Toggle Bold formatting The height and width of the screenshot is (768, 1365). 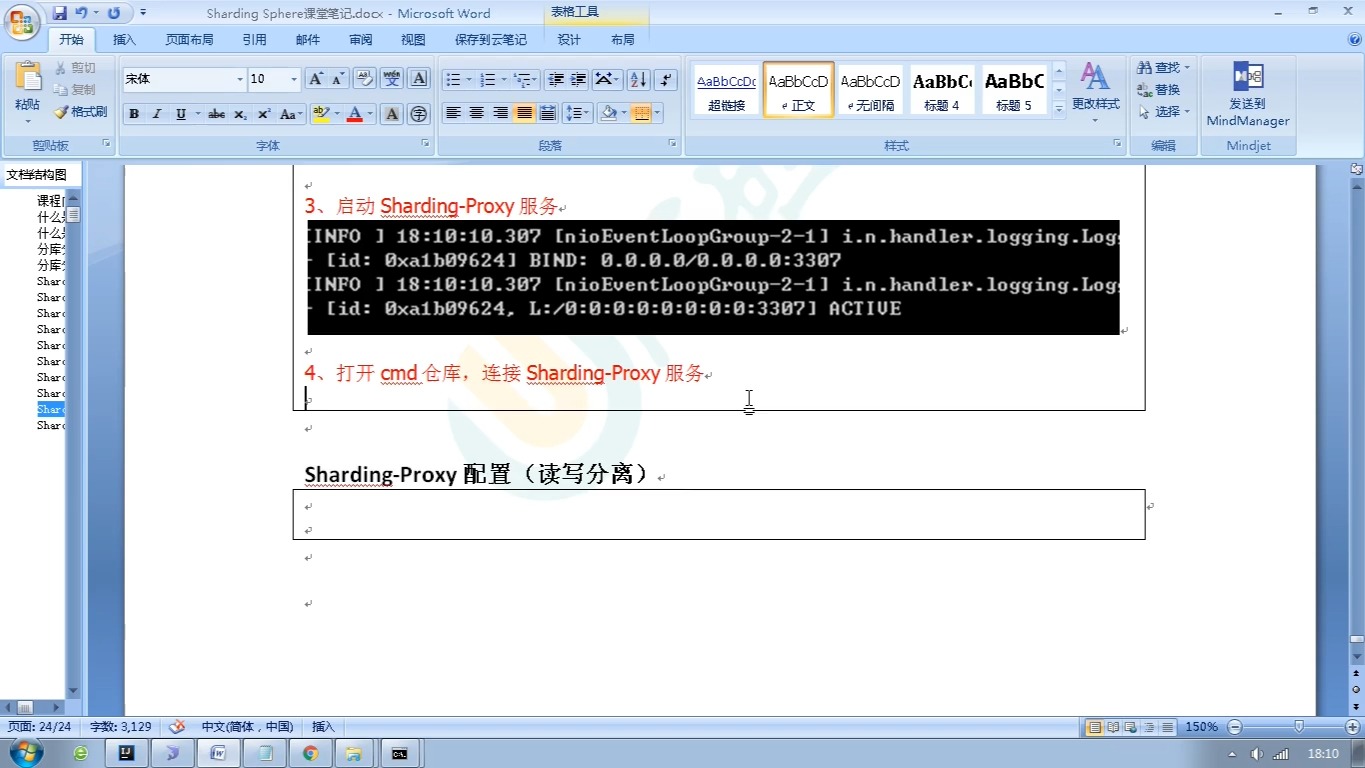(x=133, y=114)
